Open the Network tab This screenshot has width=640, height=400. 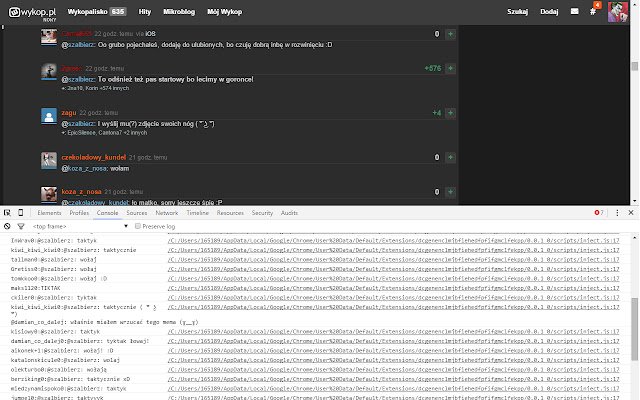[167, 213]
